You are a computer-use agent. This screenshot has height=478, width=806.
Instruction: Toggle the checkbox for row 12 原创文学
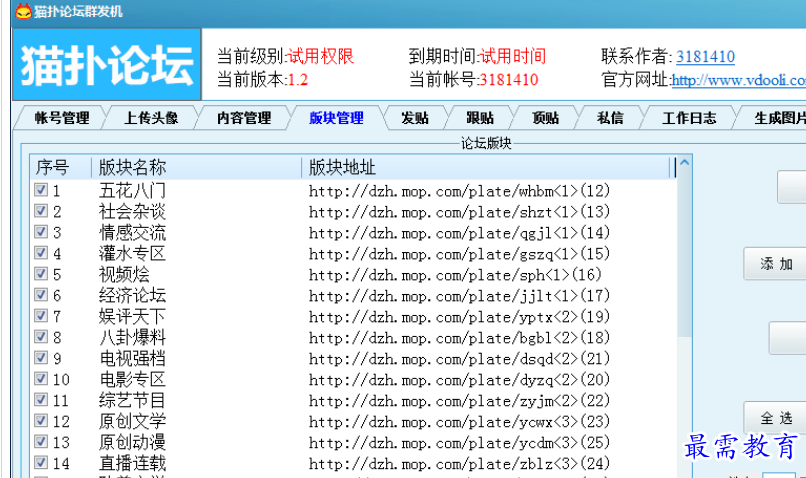(x=41, y=420)
